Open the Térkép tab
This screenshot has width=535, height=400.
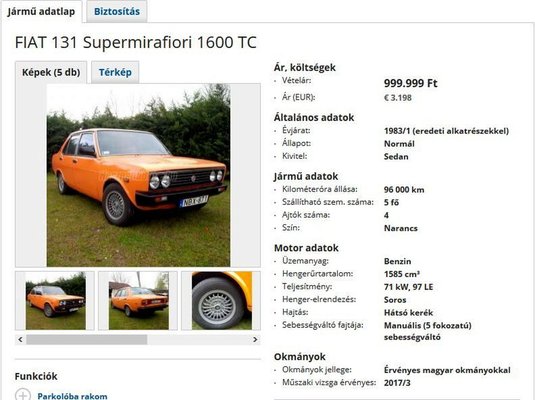click(115, 72)
